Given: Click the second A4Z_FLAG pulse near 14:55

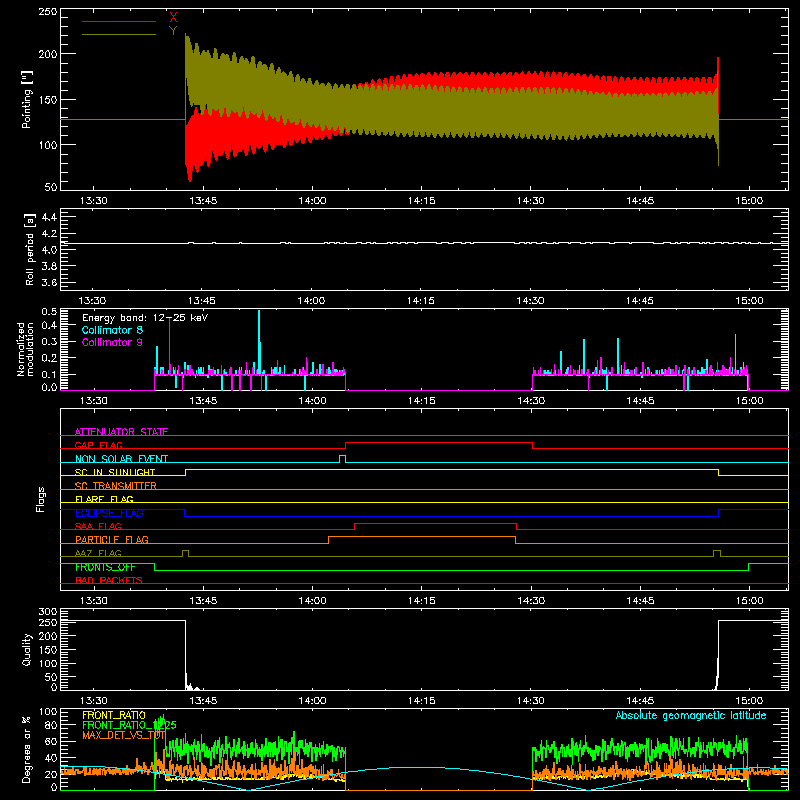Looking at the screenshot, I should tap(717, 553).
